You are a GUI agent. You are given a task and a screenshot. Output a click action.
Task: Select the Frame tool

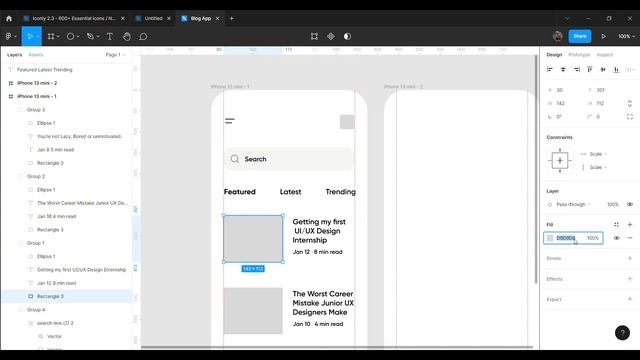coord(51,36)
